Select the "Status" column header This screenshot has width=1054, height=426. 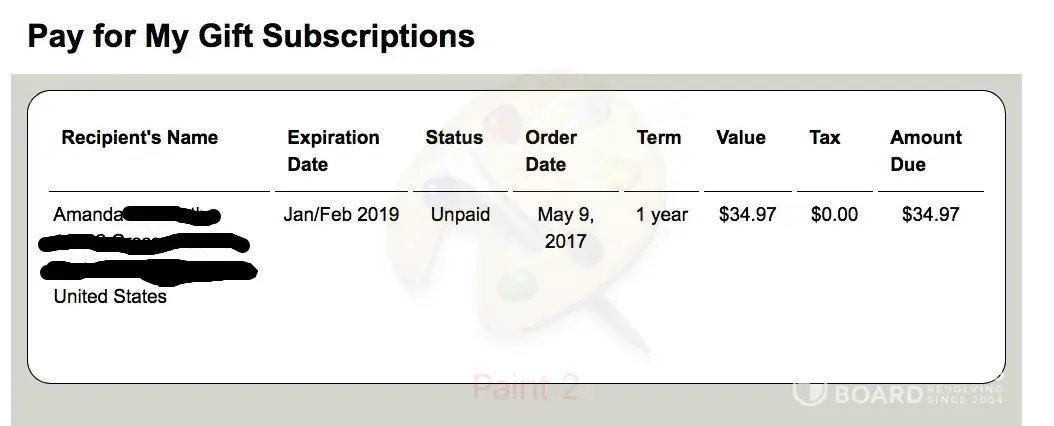click(454, 138)
